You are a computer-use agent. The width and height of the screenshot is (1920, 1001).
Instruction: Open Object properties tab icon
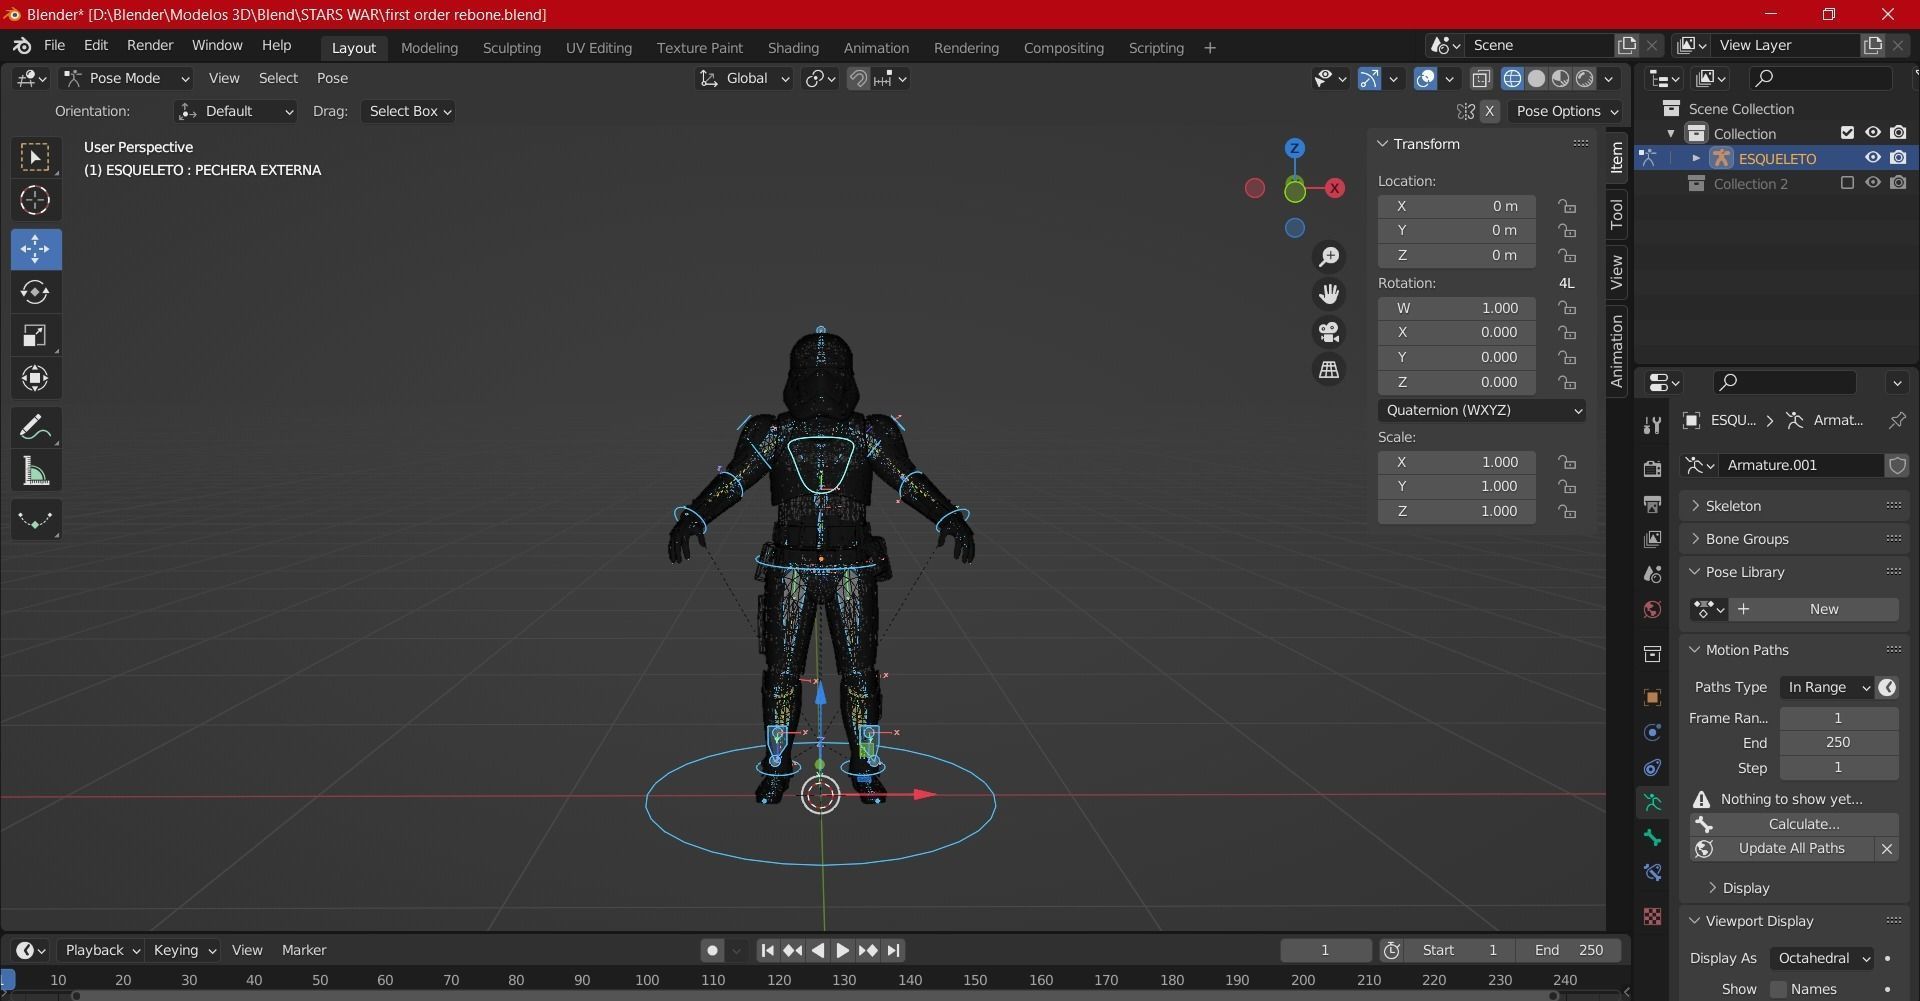click(1652, 697)
